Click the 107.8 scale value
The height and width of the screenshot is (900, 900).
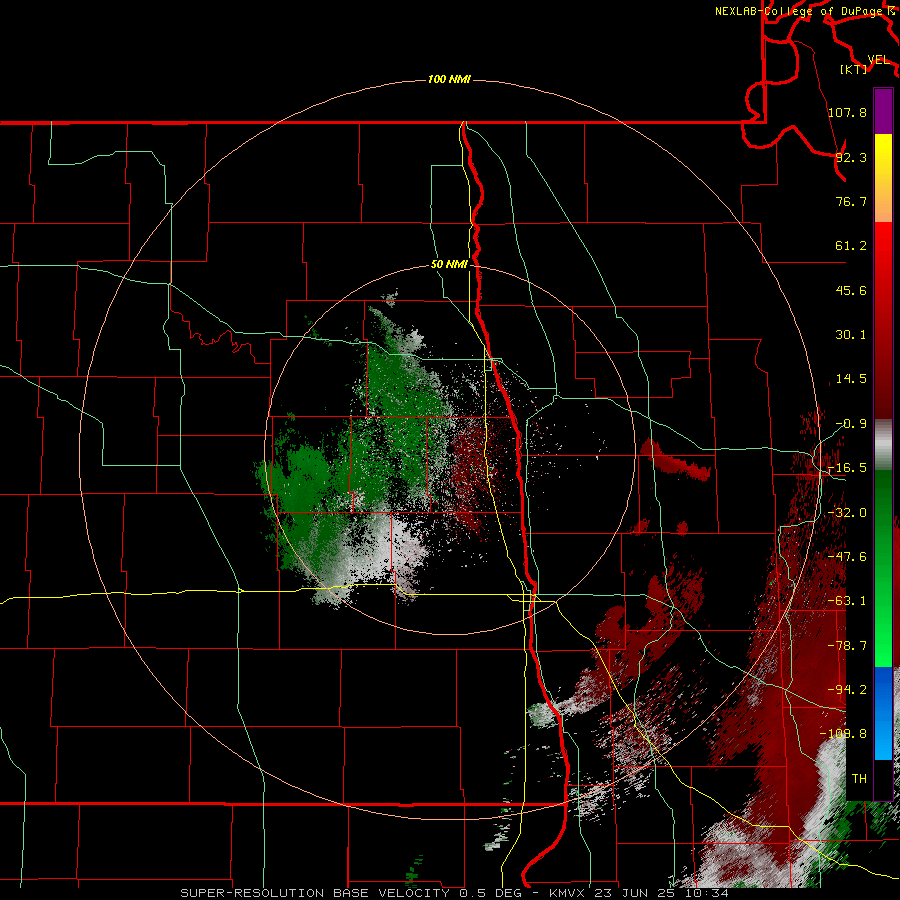point(847,112)
